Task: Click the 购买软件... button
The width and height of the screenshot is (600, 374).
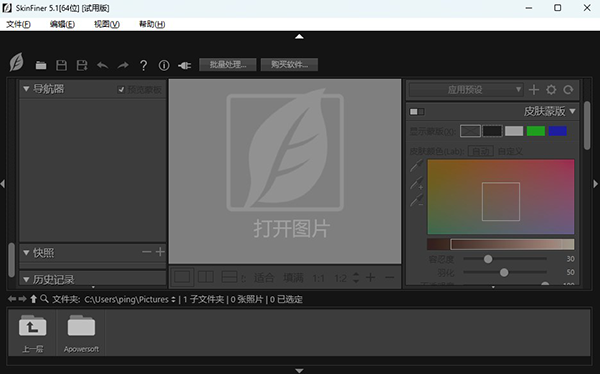Action: 289,65
